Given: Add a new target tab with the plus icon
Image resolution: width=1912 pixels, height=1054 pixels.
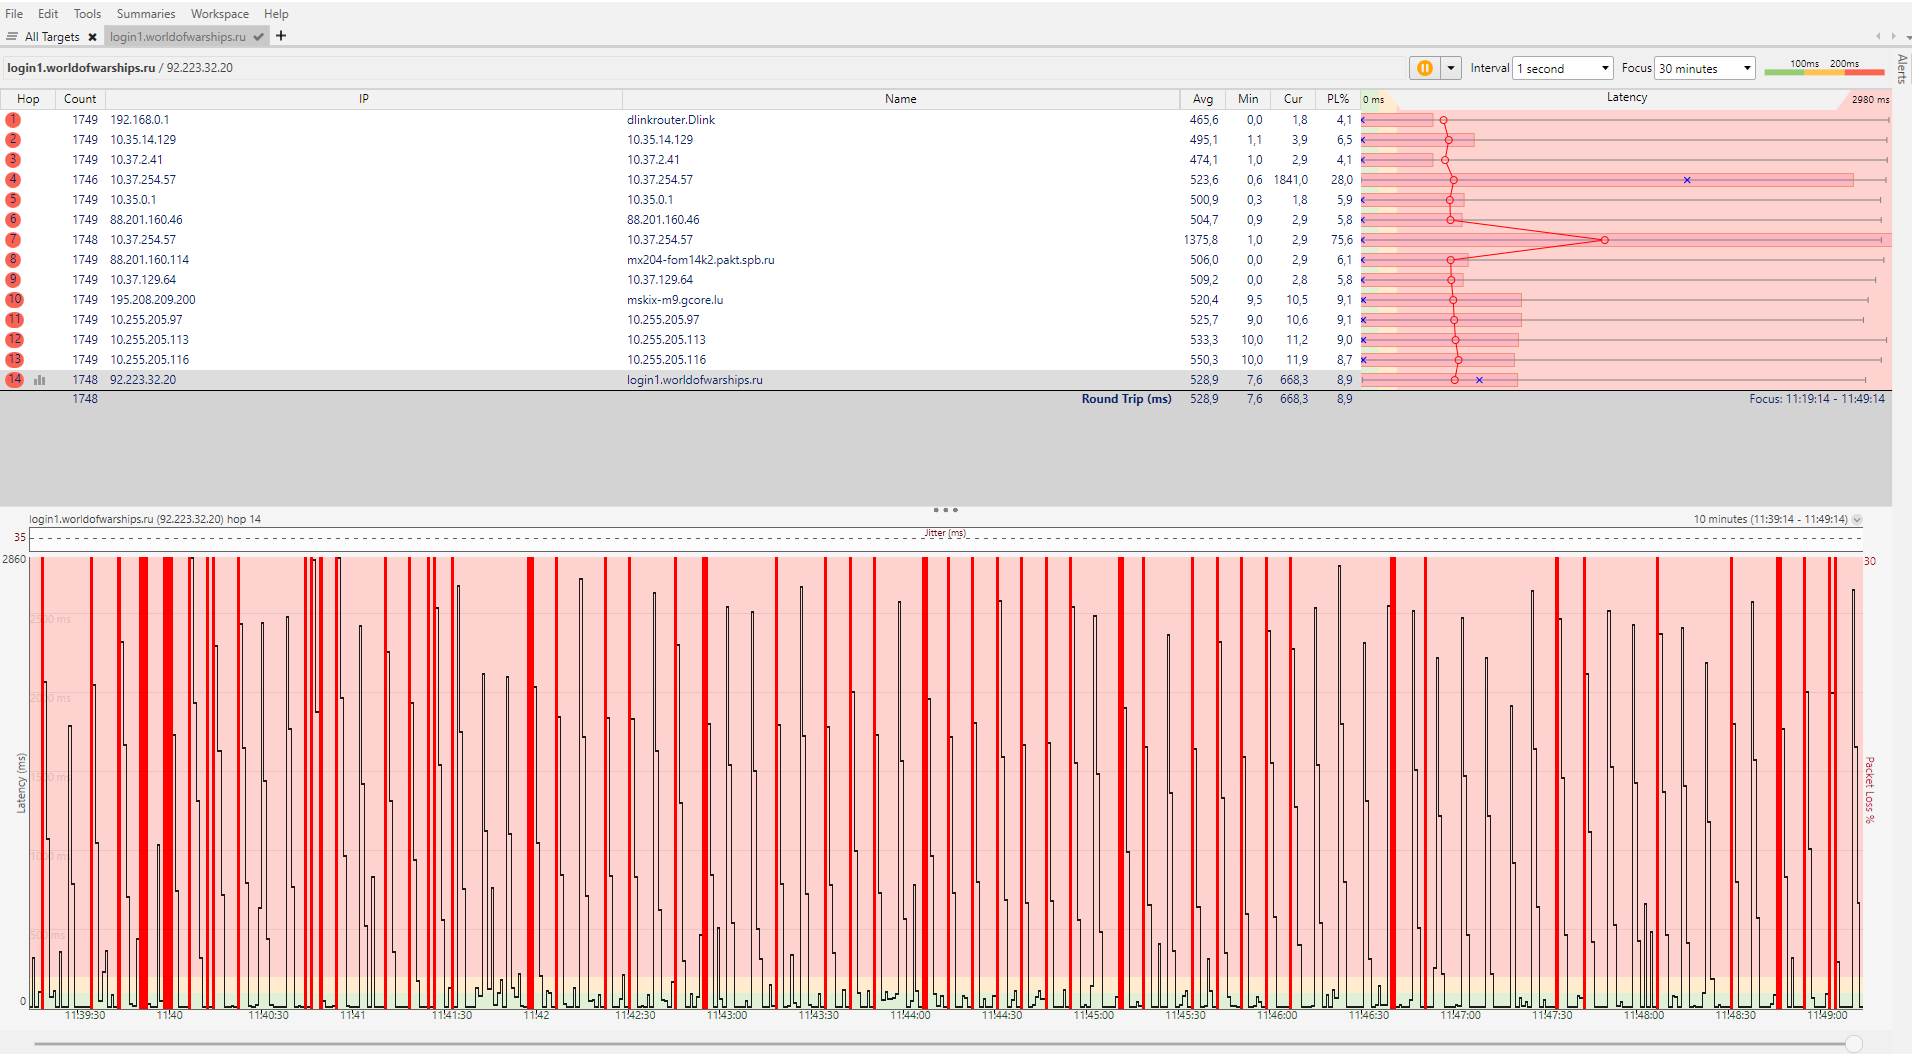Looking at the screenshot, I should (281, 36).
